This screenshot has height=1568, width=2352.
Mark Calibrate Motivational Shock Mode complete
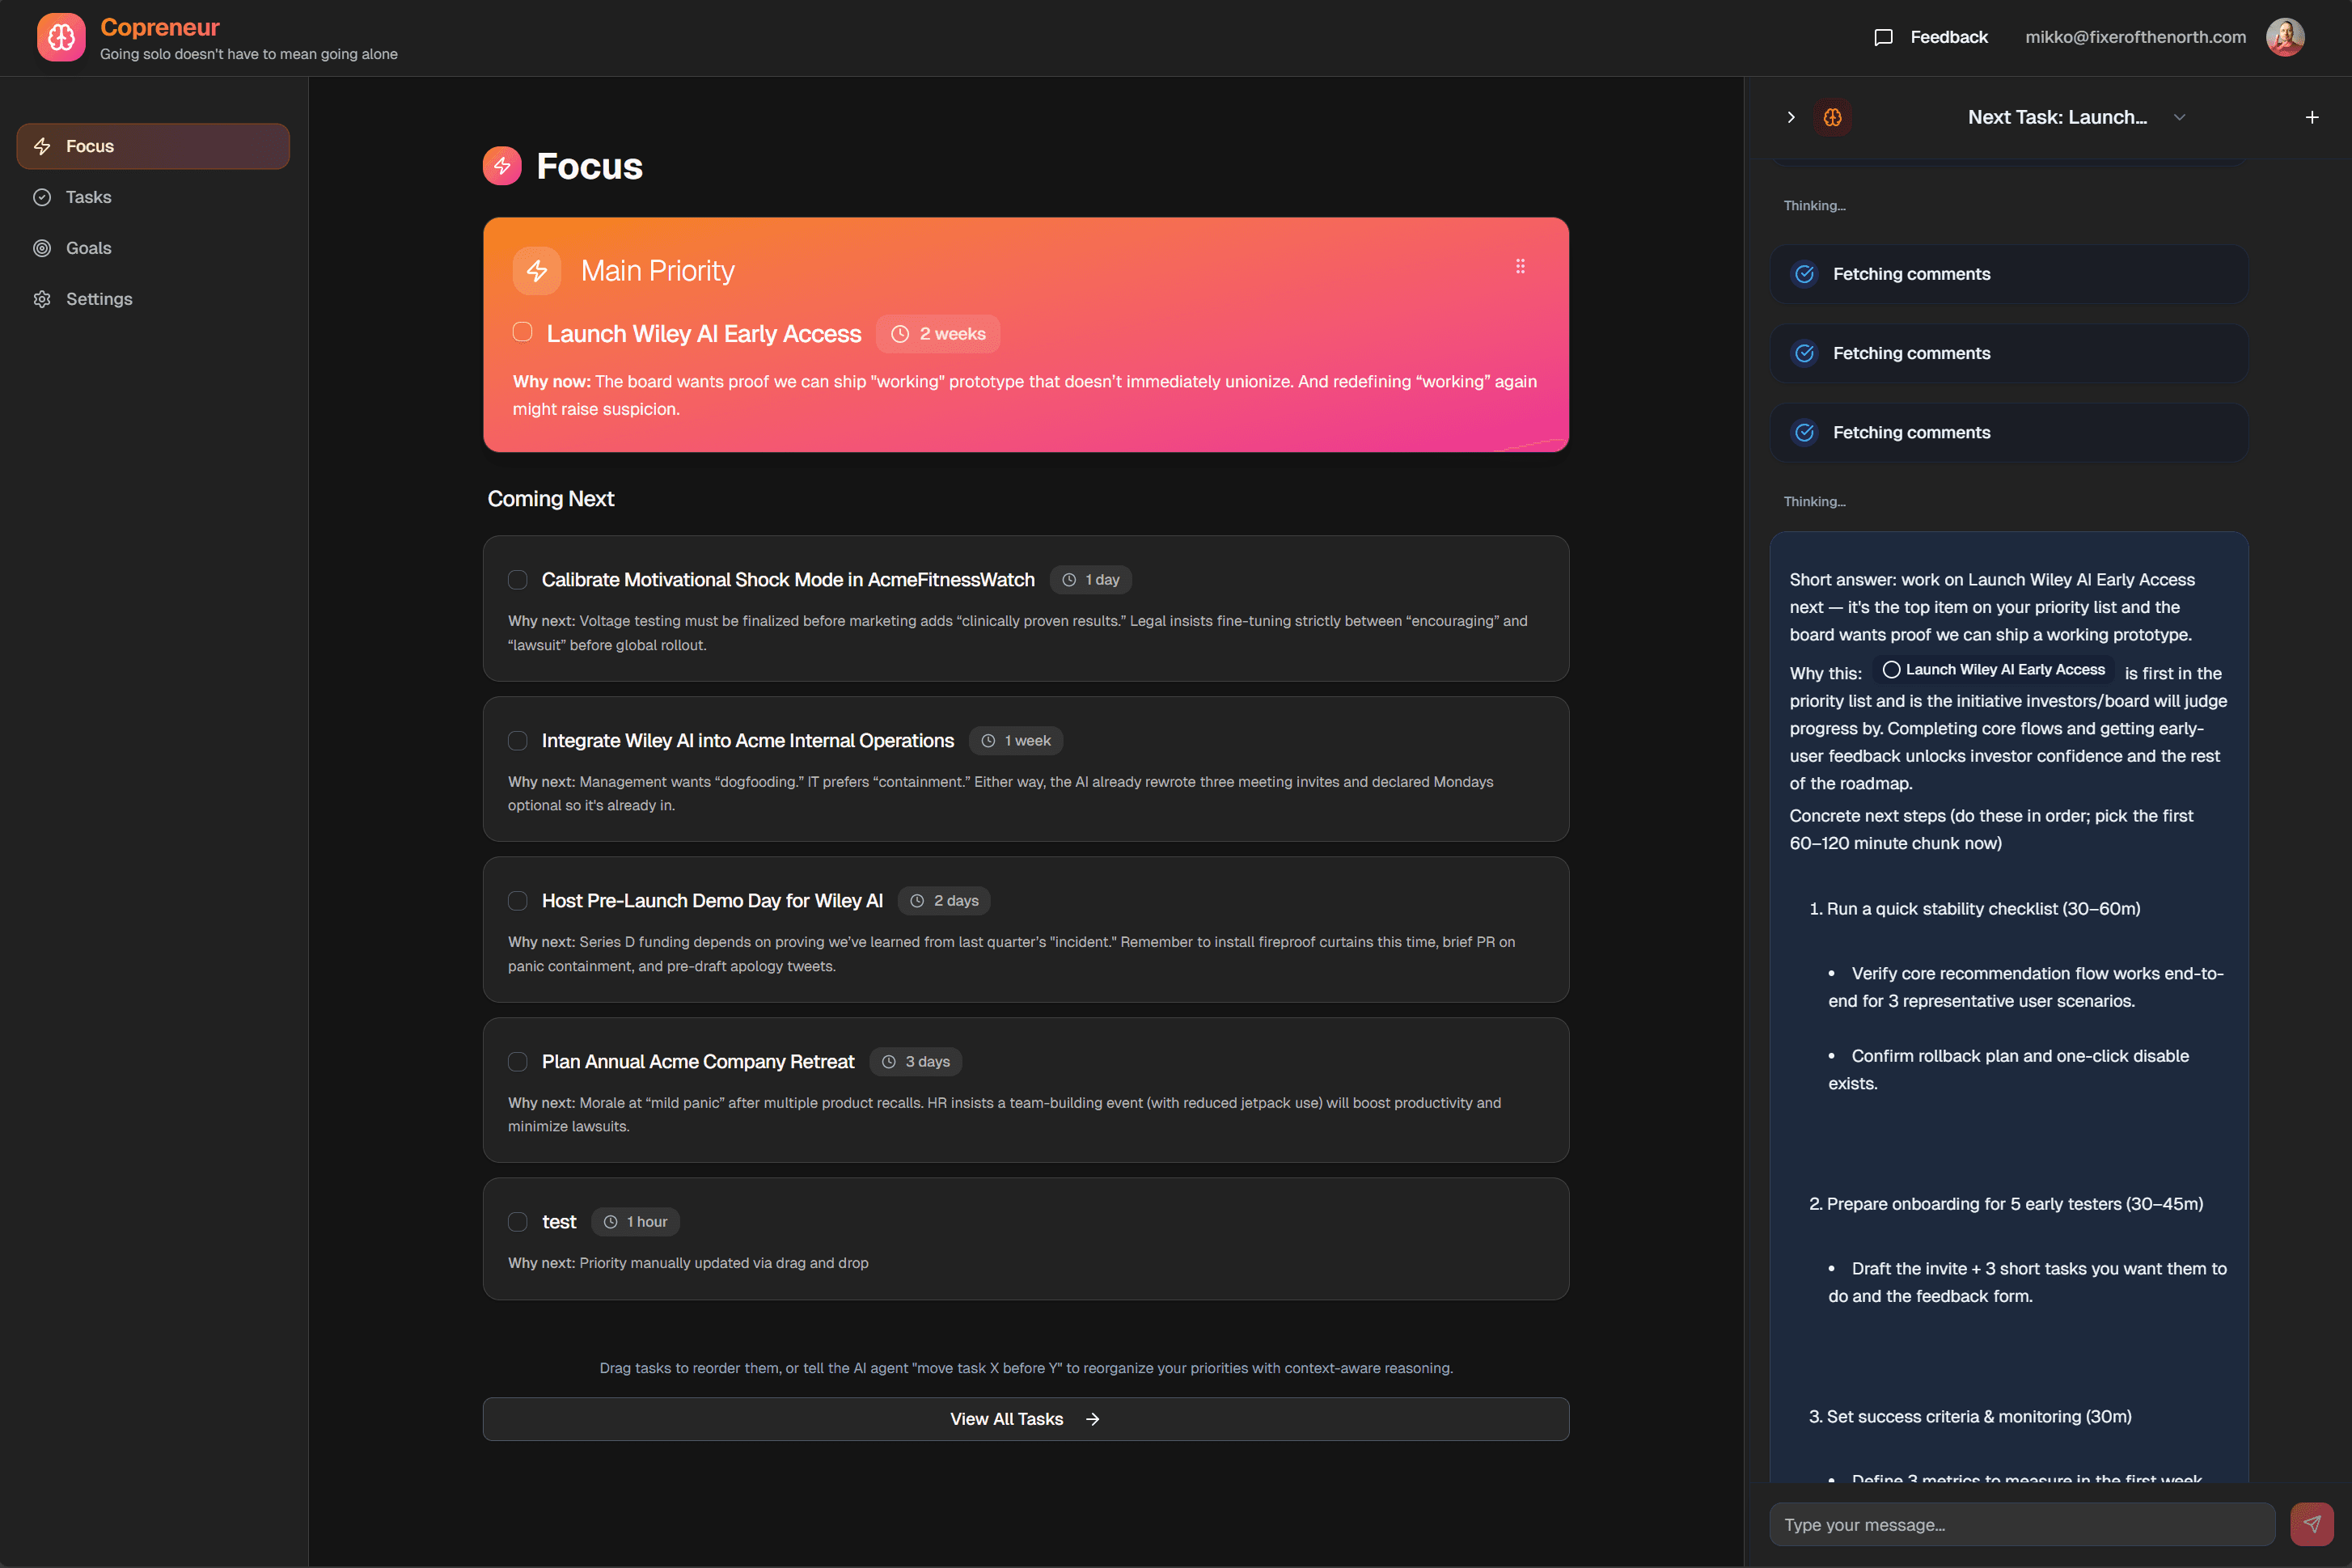[518, 579]
